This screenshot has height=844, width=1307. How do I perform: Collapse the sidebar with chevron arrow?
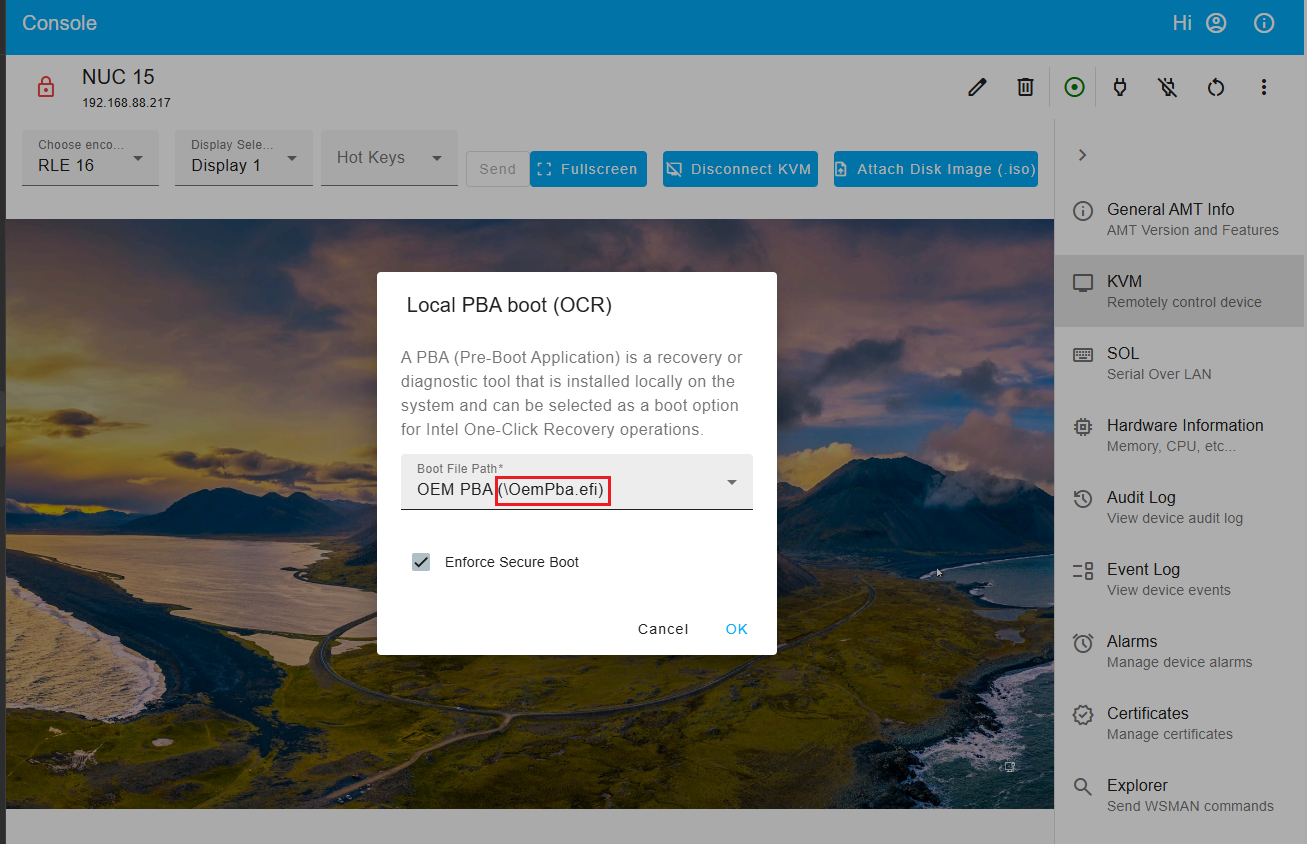(x=1082, y=155)
